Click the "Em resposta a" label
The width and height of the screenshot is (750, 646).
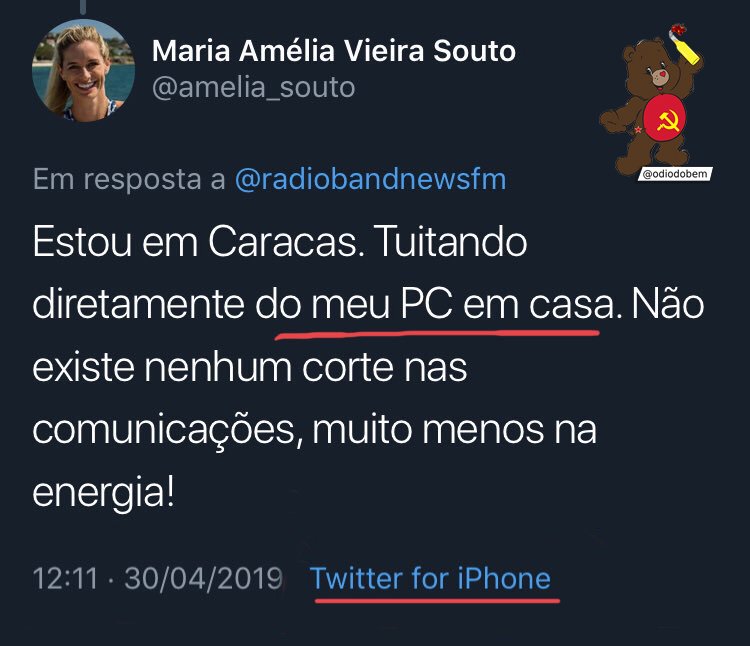point(129,179)
